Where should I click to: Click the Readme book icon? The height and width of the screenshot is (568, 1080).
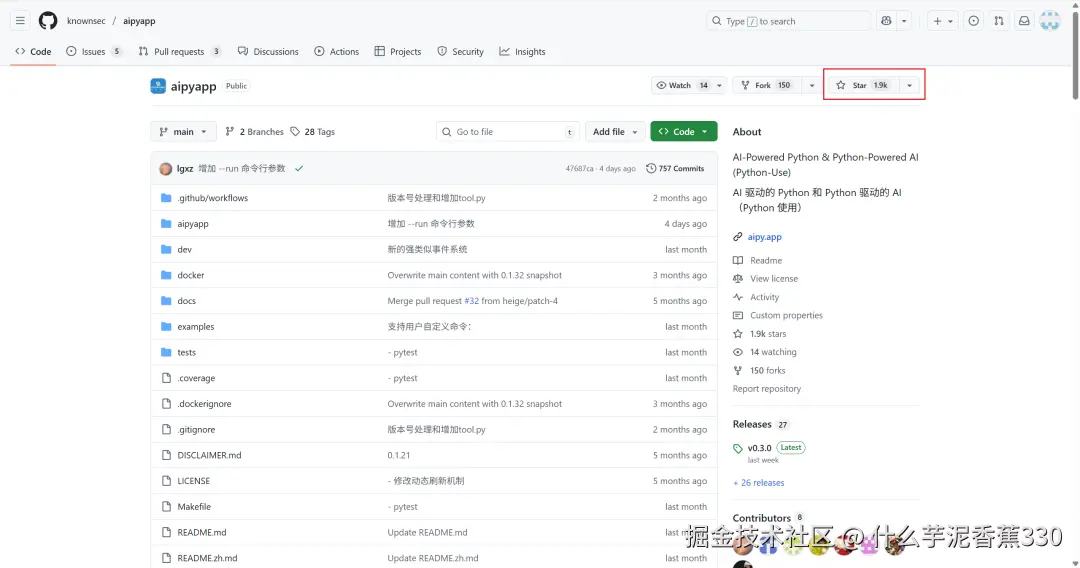(738, 261)
